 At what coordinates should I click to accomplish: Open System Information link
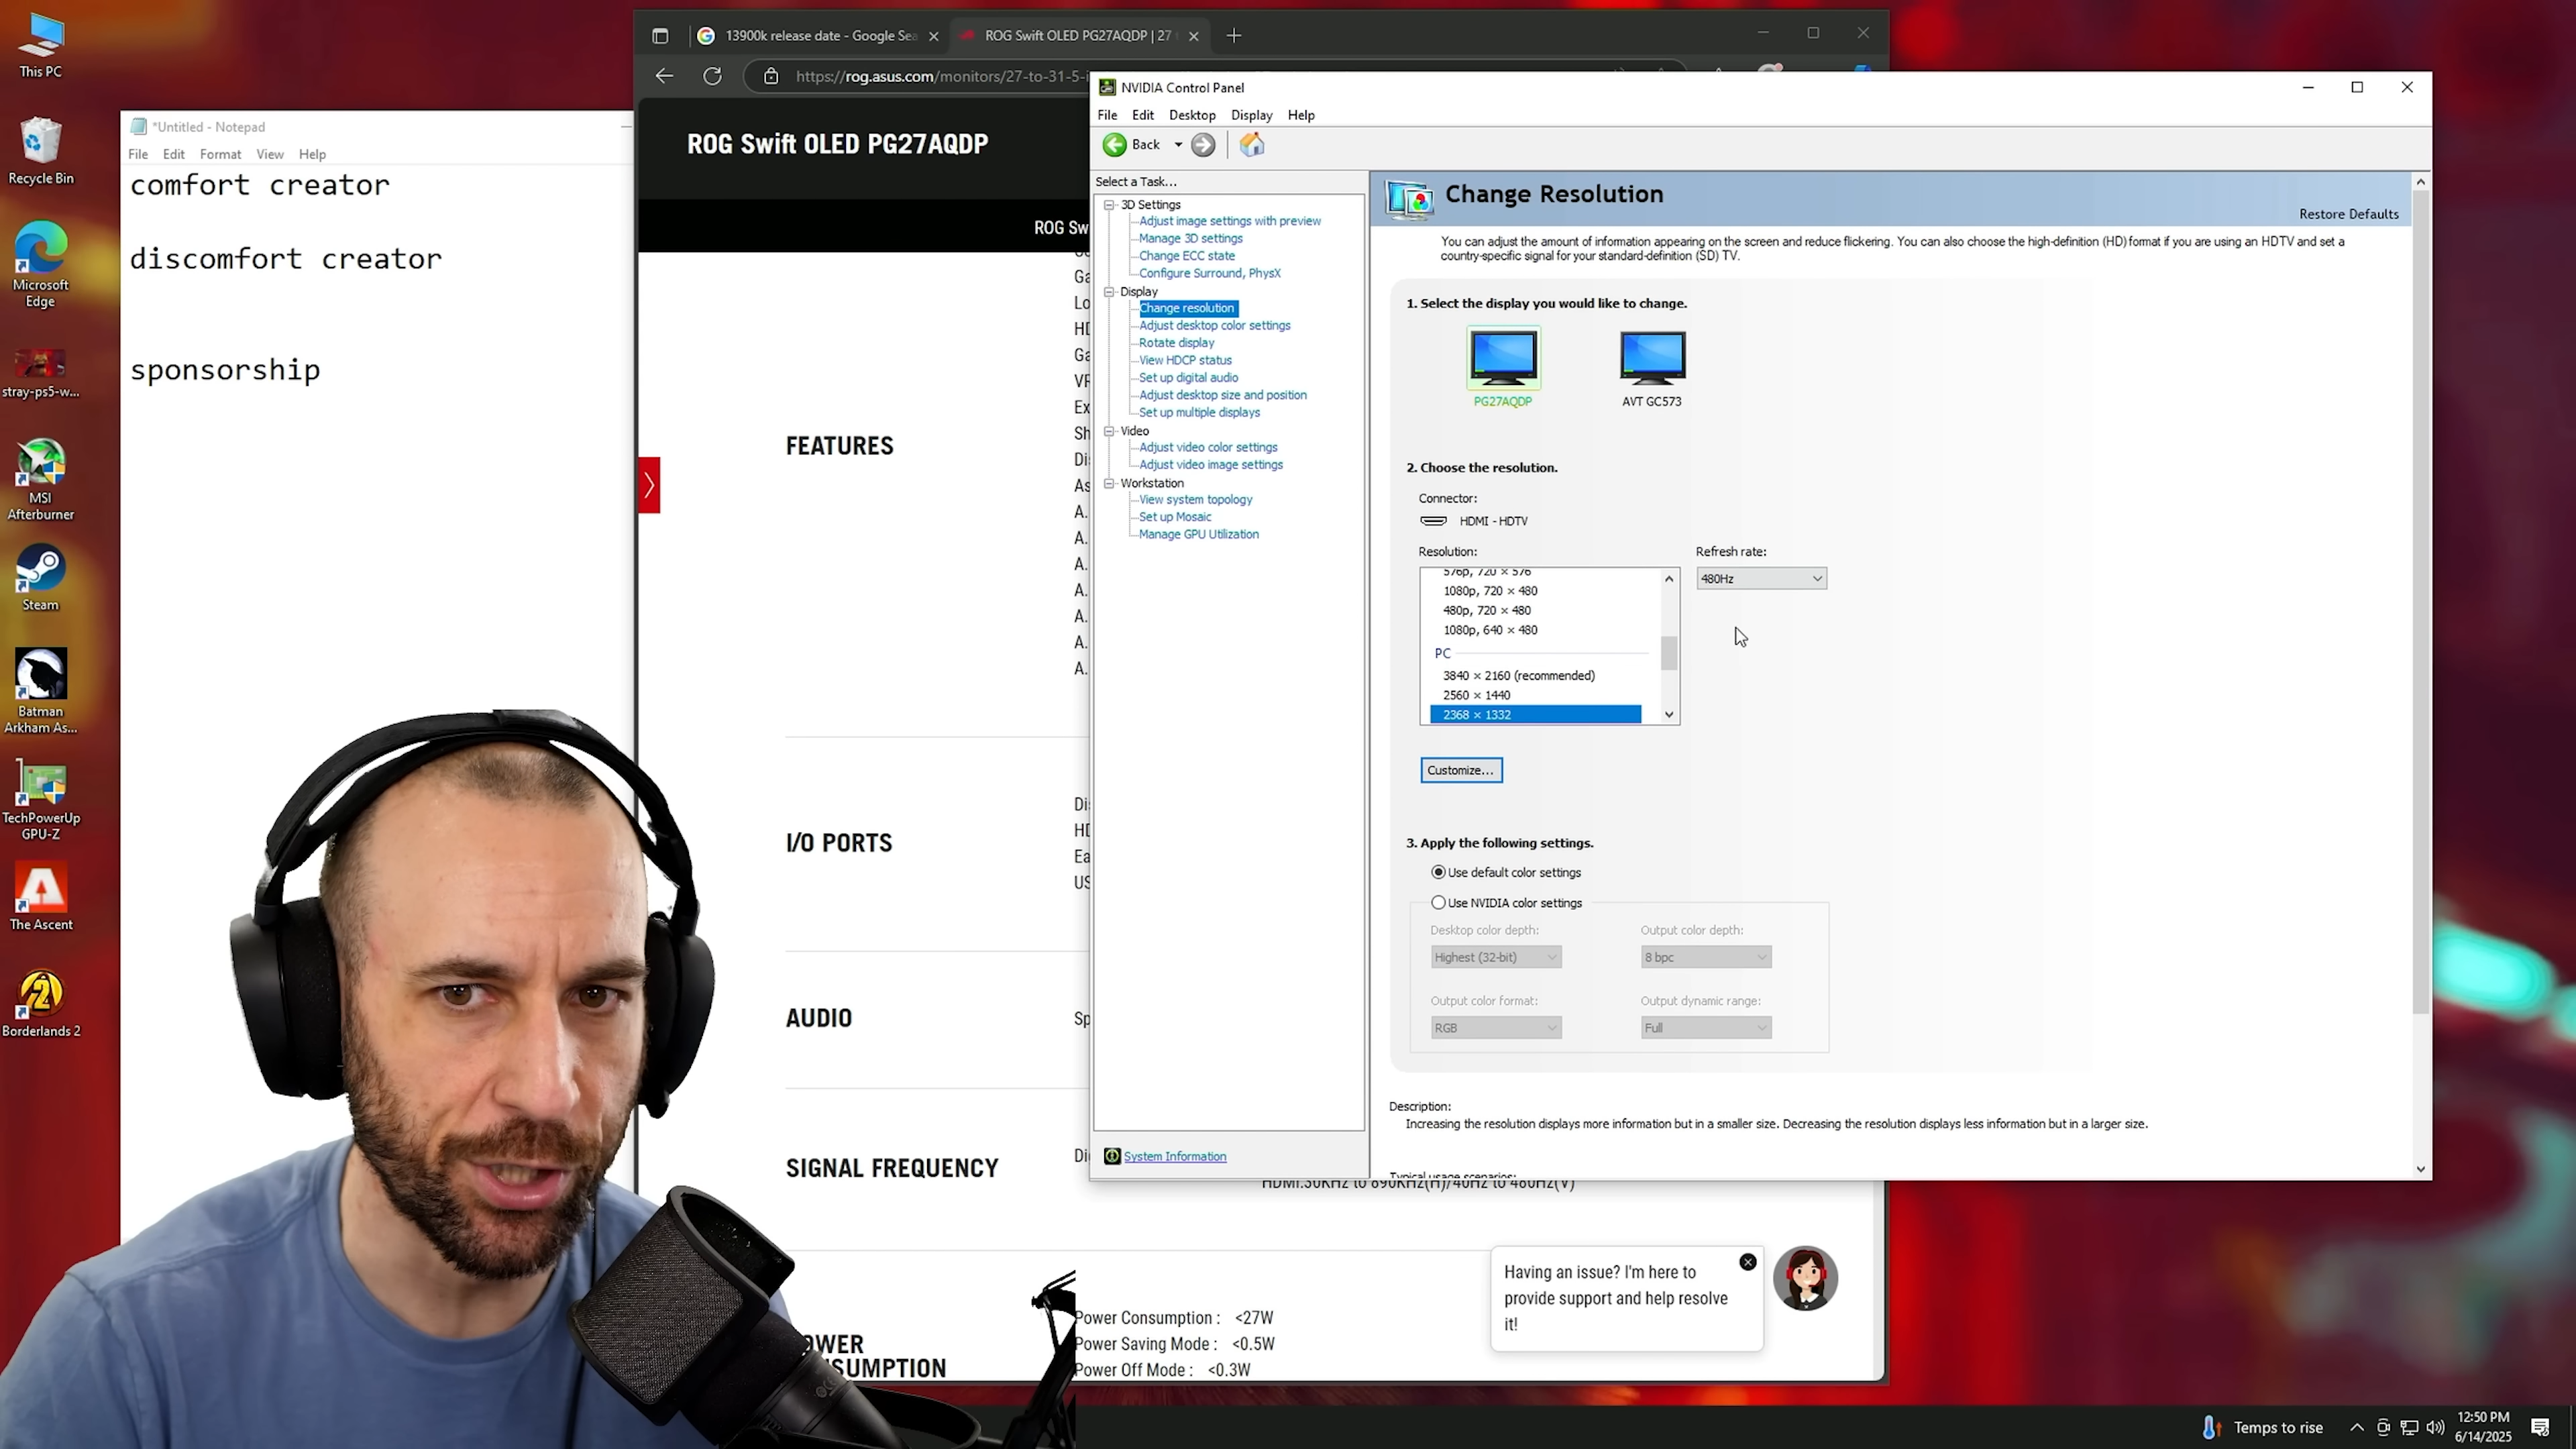pyautogui.click(x=1175, y=1156)
